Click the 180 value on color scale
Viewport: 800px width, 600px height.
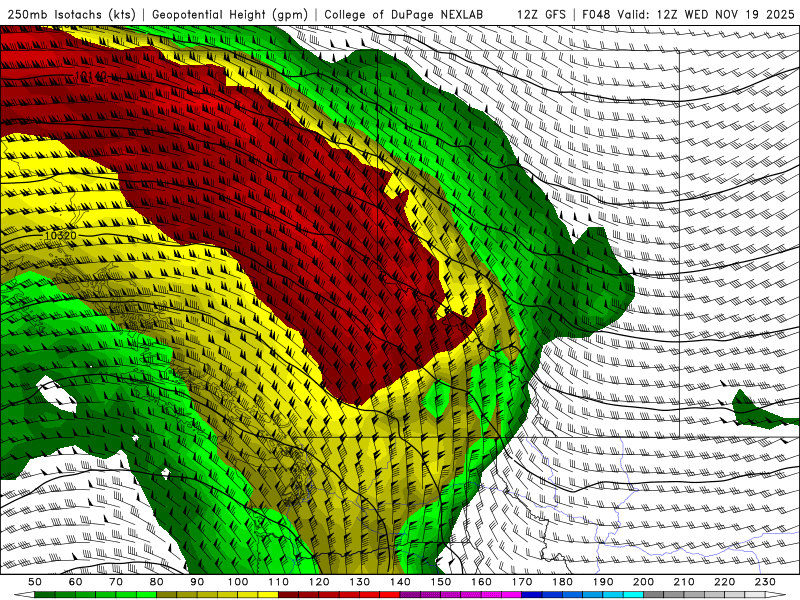click(562, 582)
